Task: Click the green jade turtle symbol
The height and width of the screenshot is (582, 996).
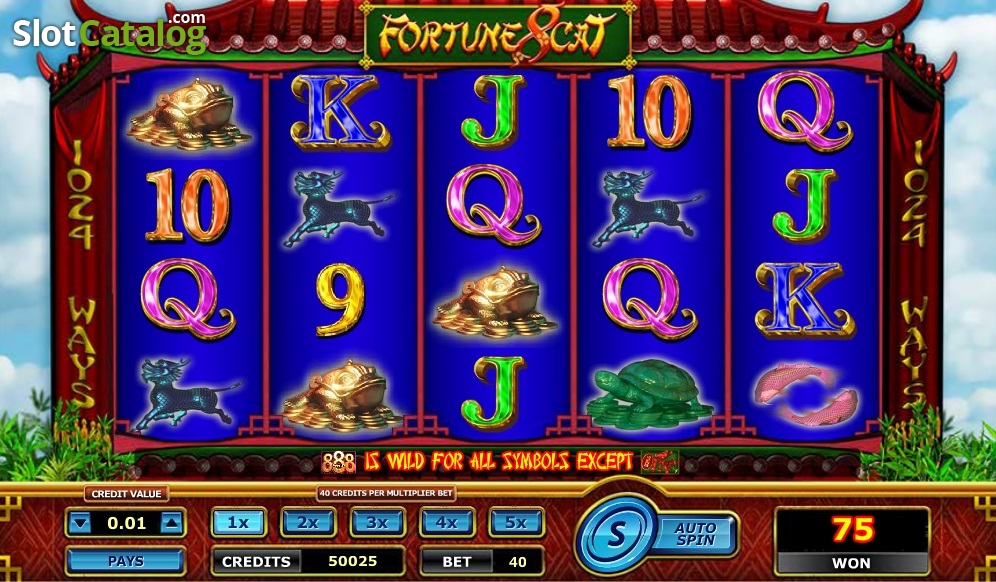Action: [649, 393]
